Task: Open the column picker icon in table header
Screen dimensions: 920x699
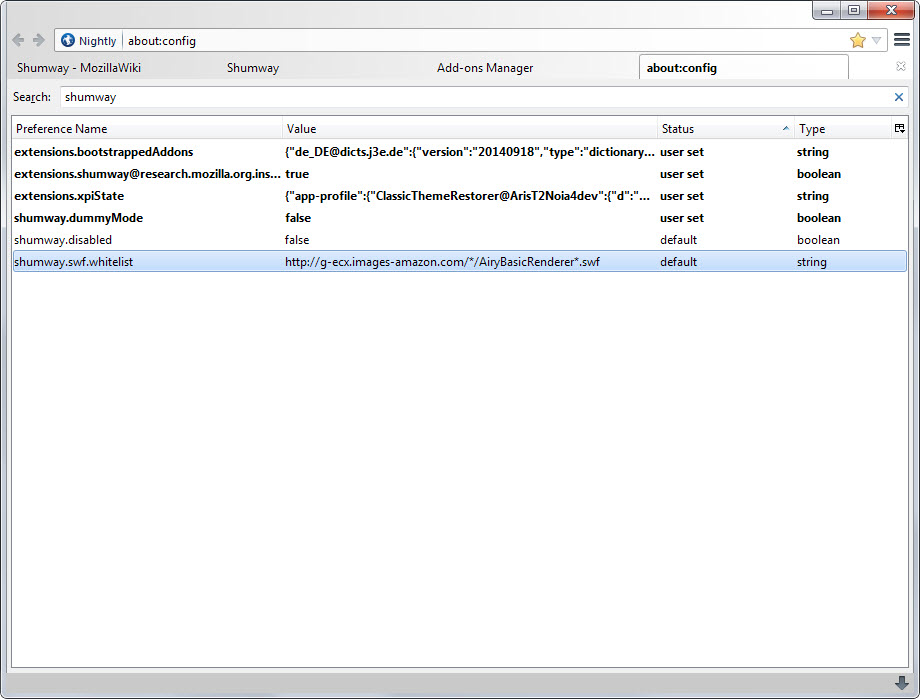Action: (x=899, y=129)
